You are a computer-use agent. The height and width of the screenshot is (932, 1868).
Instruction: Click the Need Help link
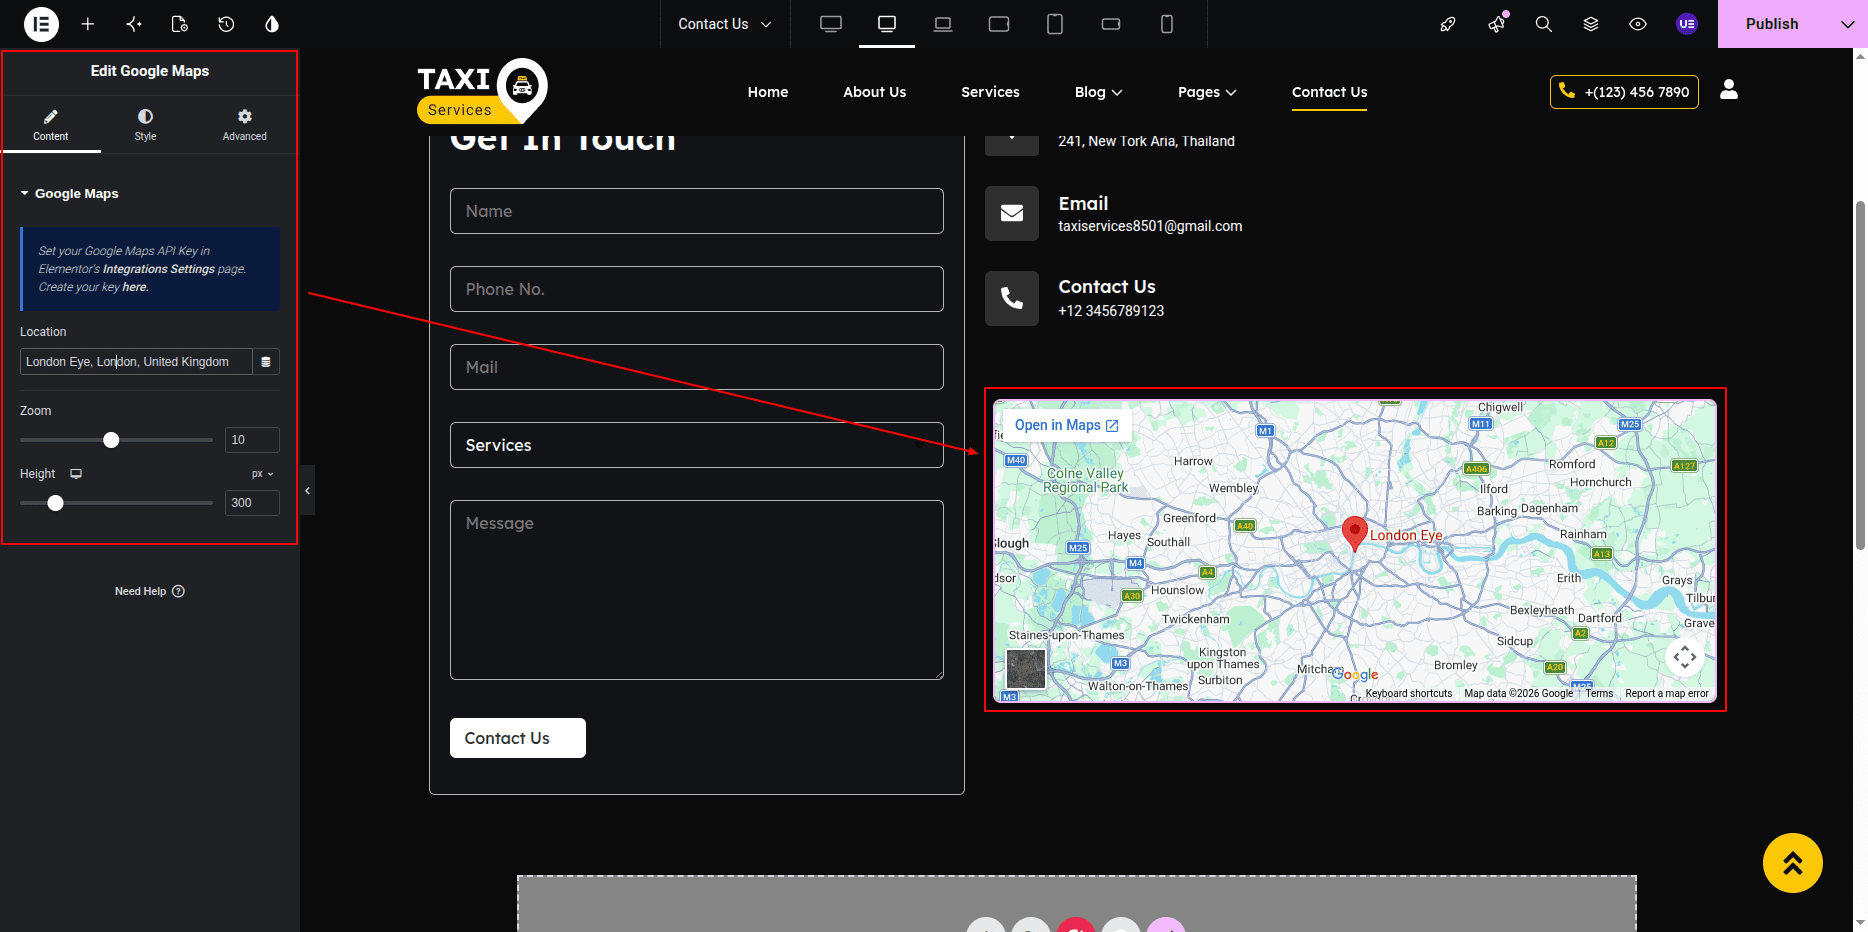[x=150, y=591]
